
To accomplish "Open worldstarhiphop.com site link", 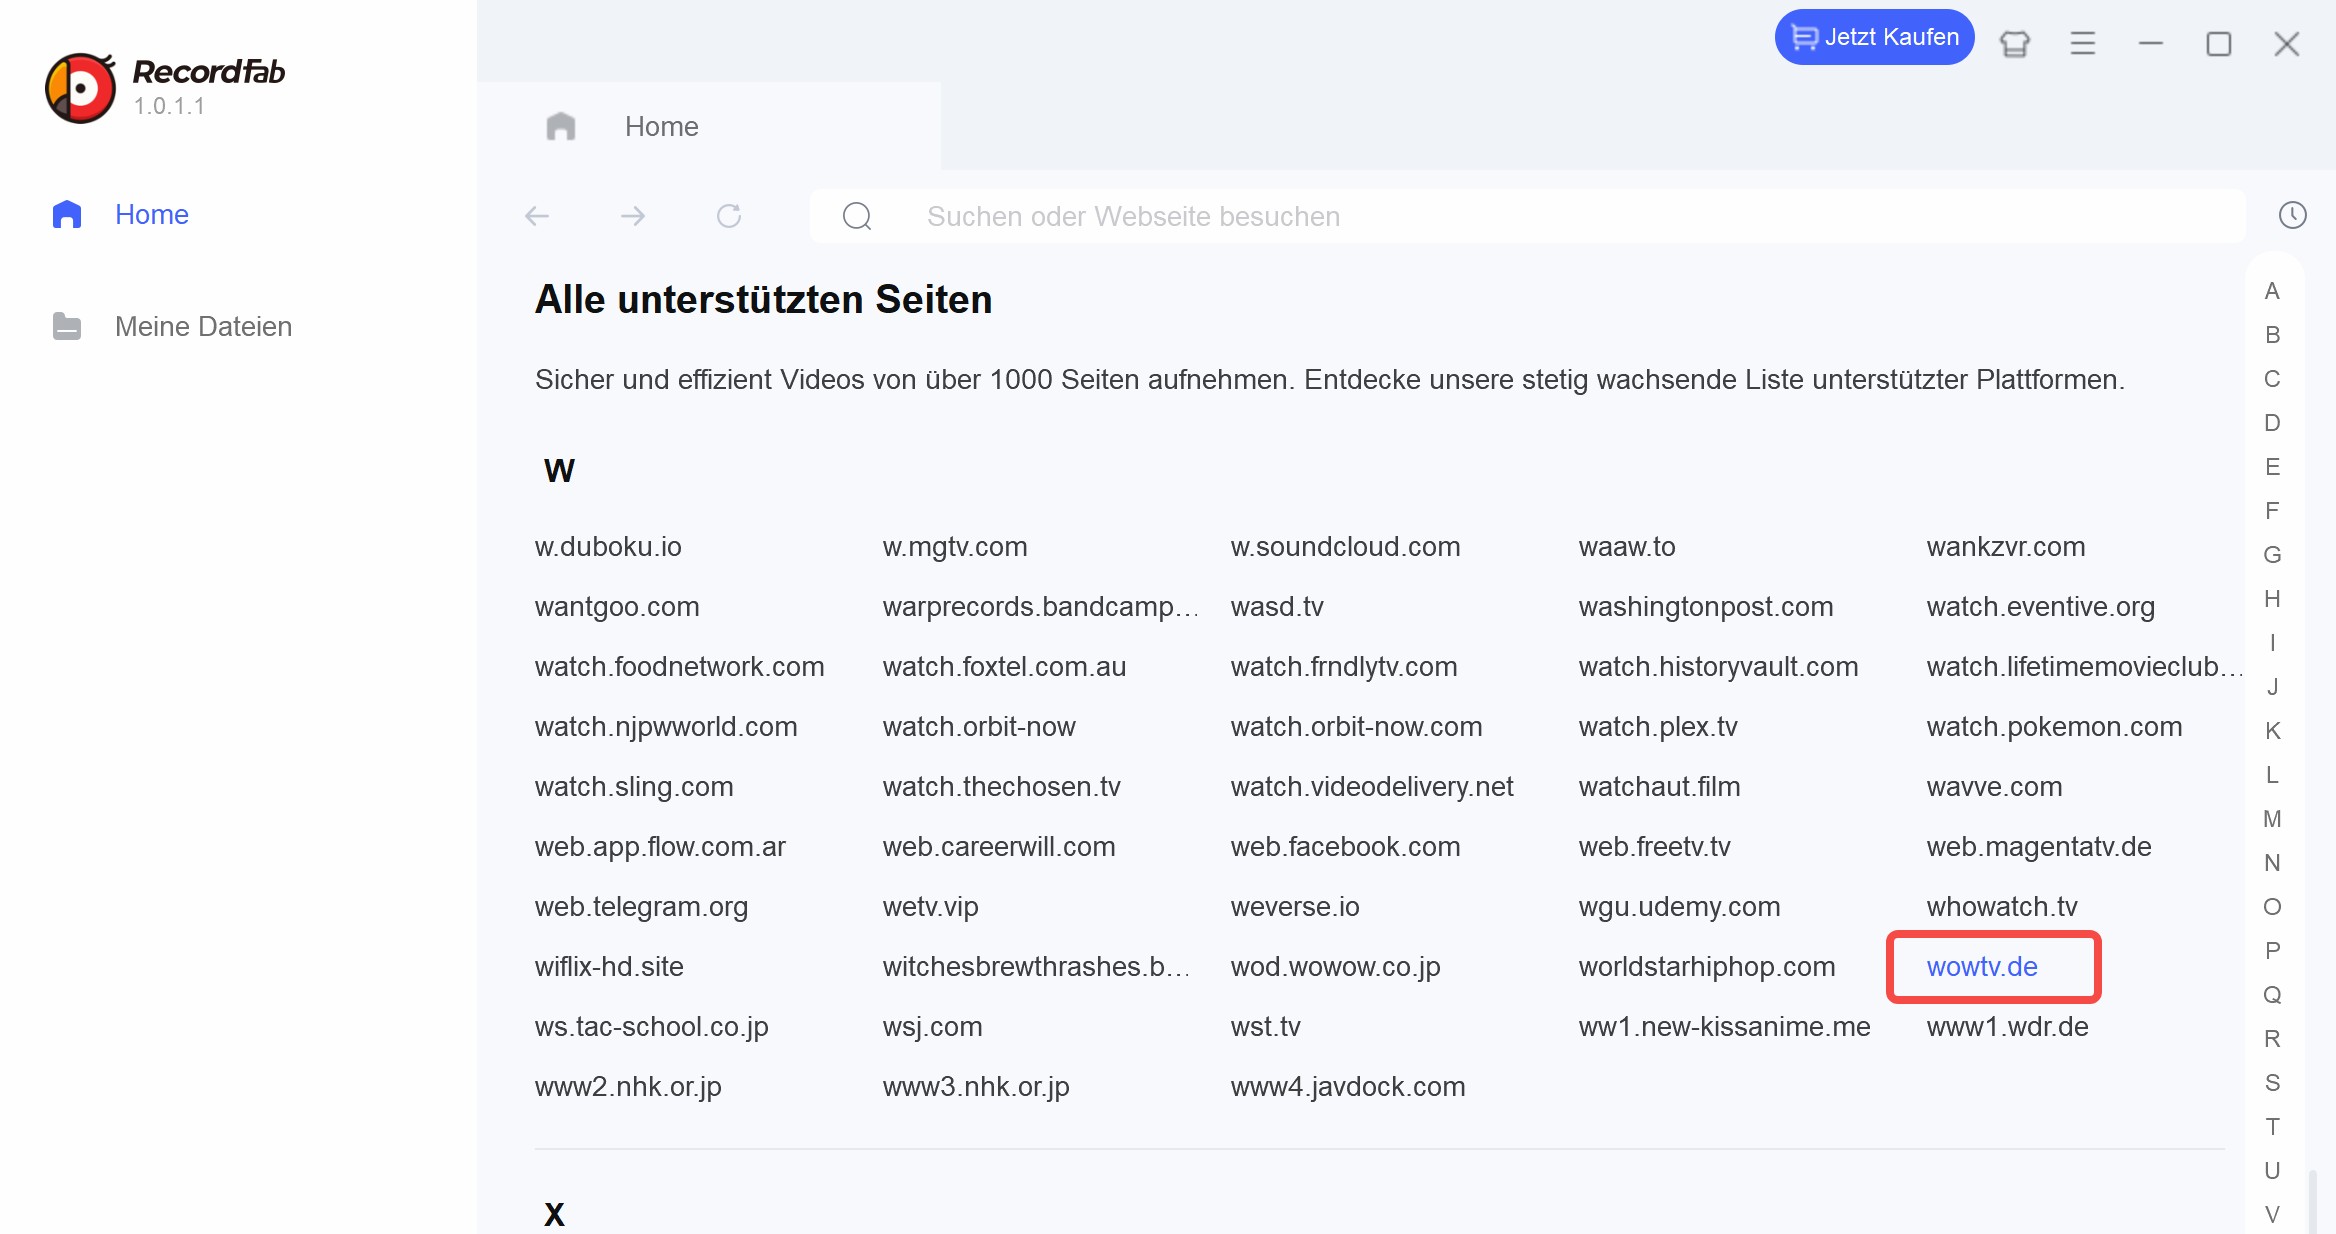I will click(1707, 967).
